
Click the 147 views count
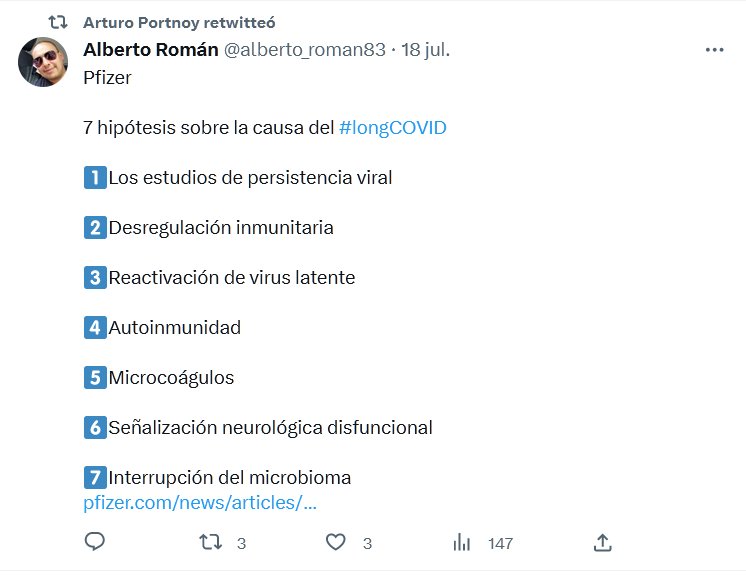(500, 543)
